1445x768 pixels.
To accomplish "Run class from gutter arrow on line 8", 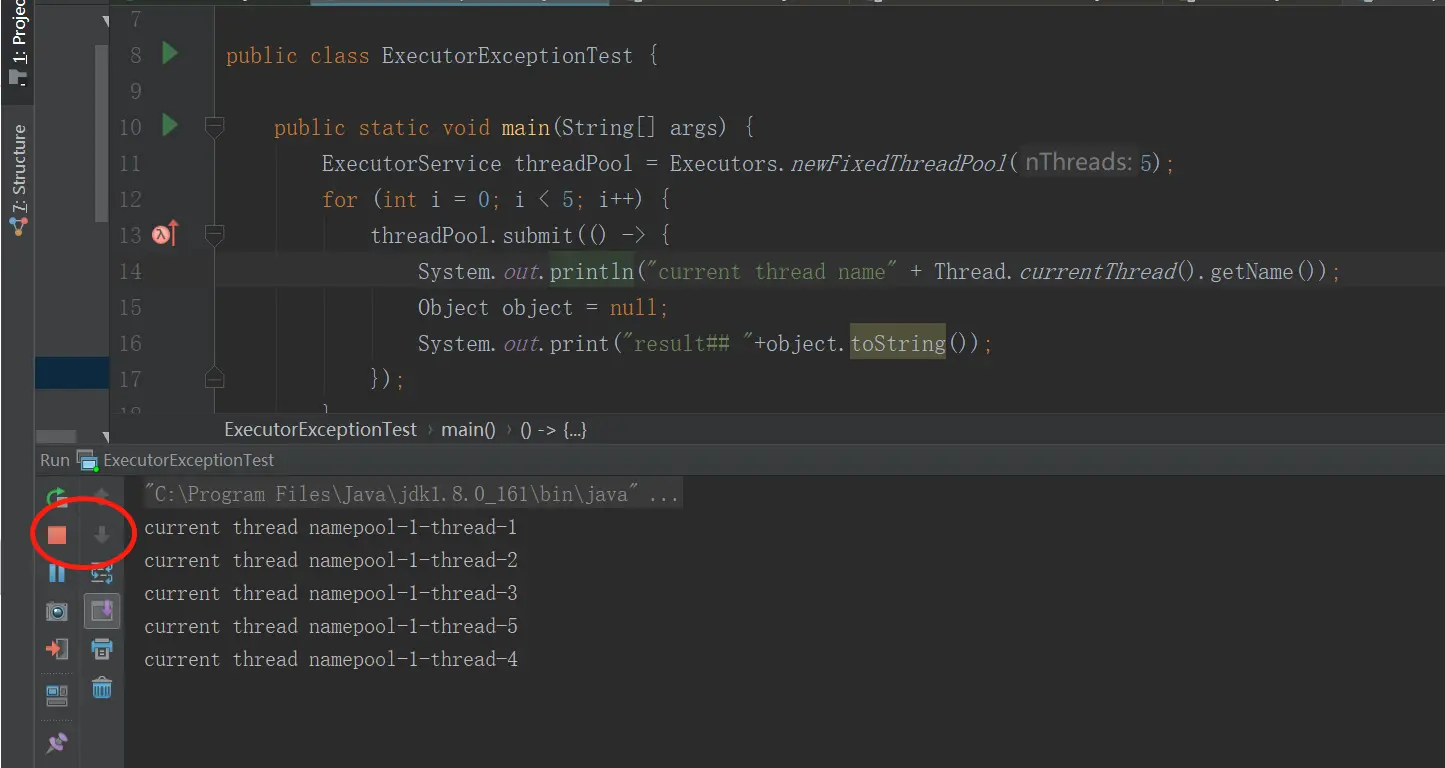I will [x=170, y=53].
